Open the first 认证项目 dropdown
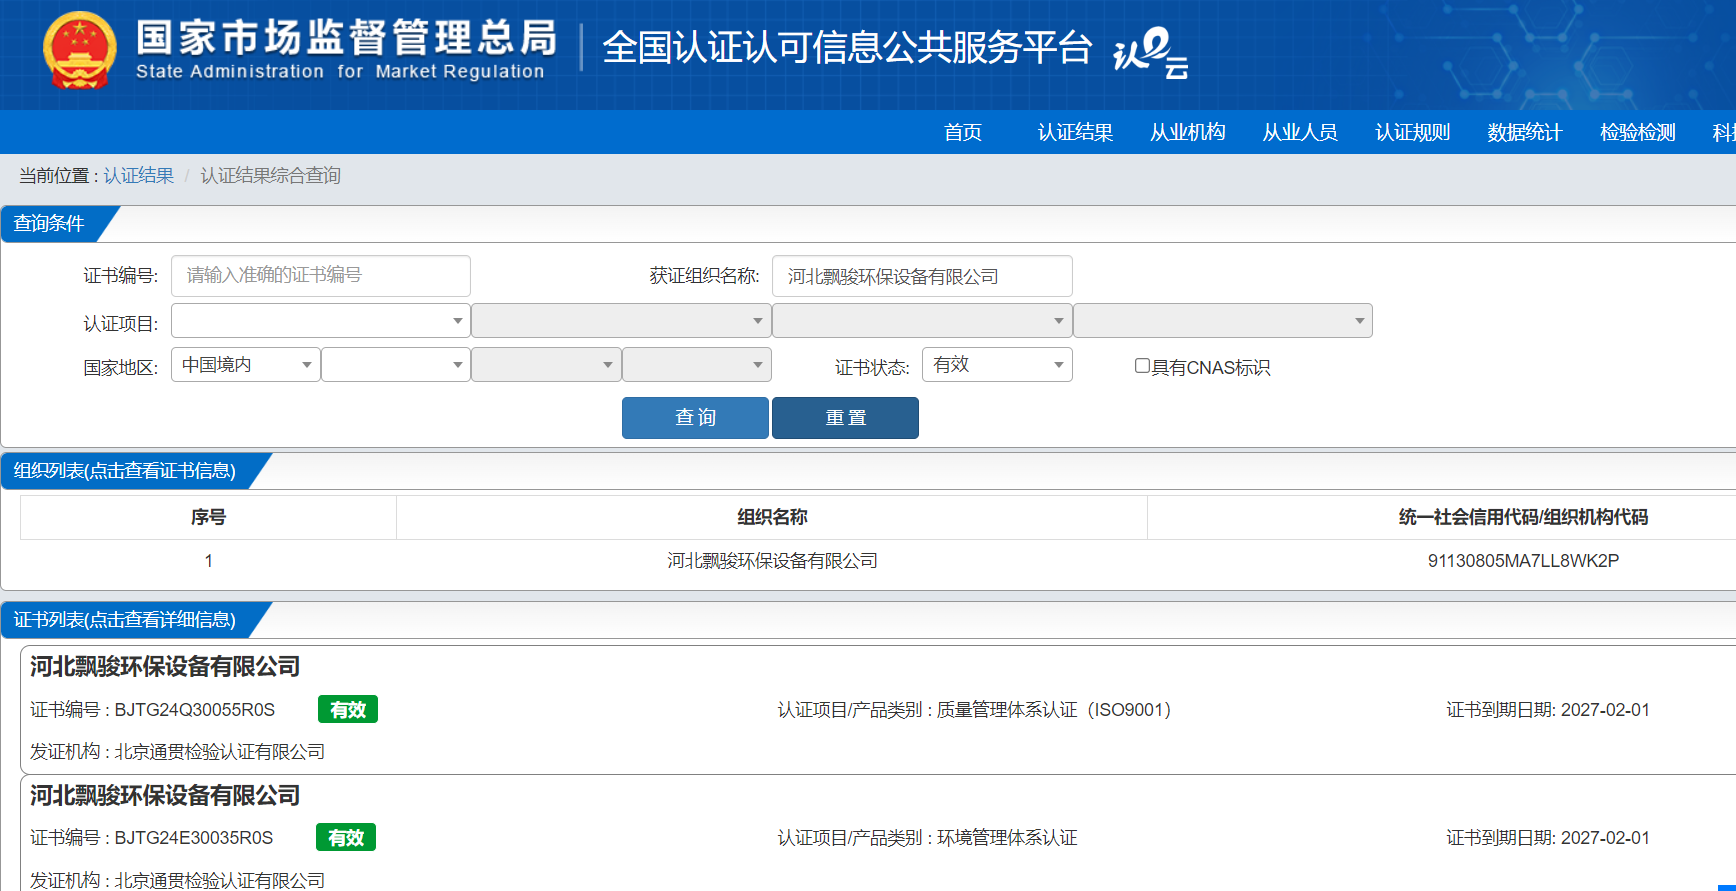This screenshot has height=891, width=1736. coord(321,321)
